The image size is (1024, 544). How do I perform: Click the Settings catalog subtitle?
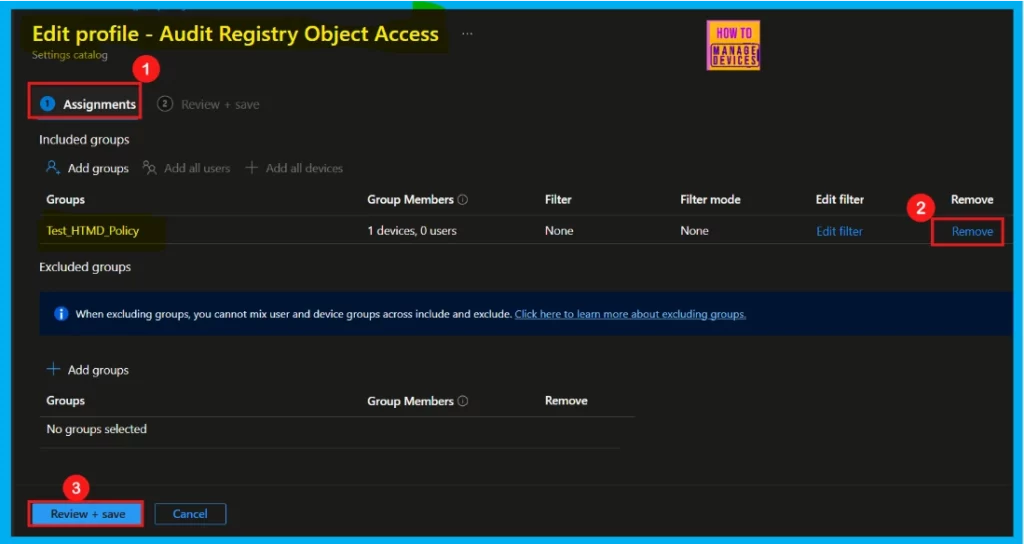tap(70, 56)
